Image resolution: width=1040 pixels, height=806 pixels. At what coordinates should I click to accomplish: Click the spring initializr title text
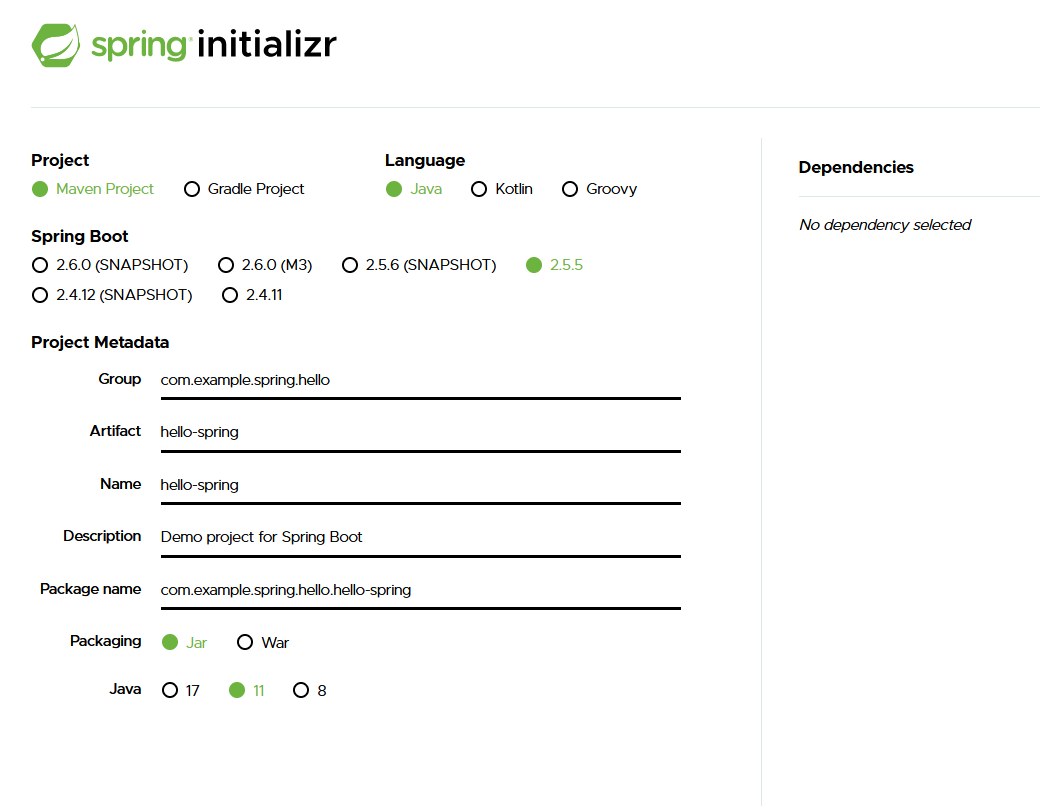[214, 45]
